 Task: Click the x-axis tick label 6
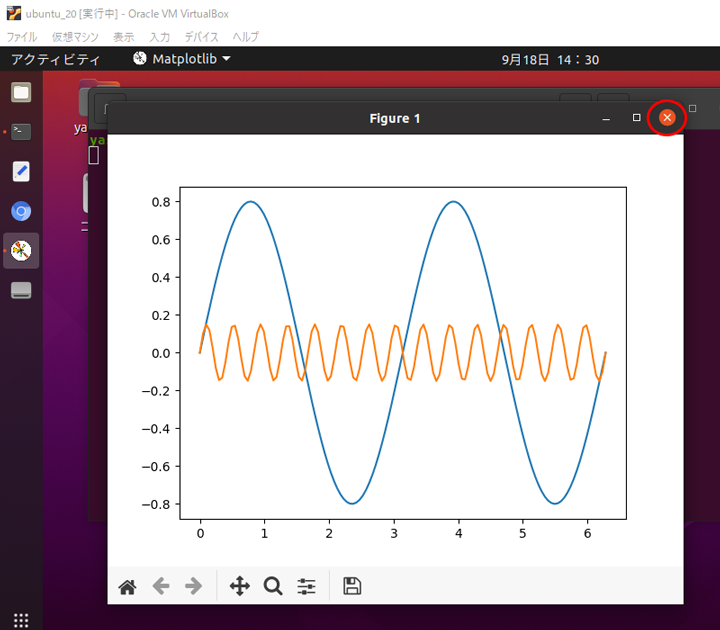pyautogui.click(x=587, y=533)
